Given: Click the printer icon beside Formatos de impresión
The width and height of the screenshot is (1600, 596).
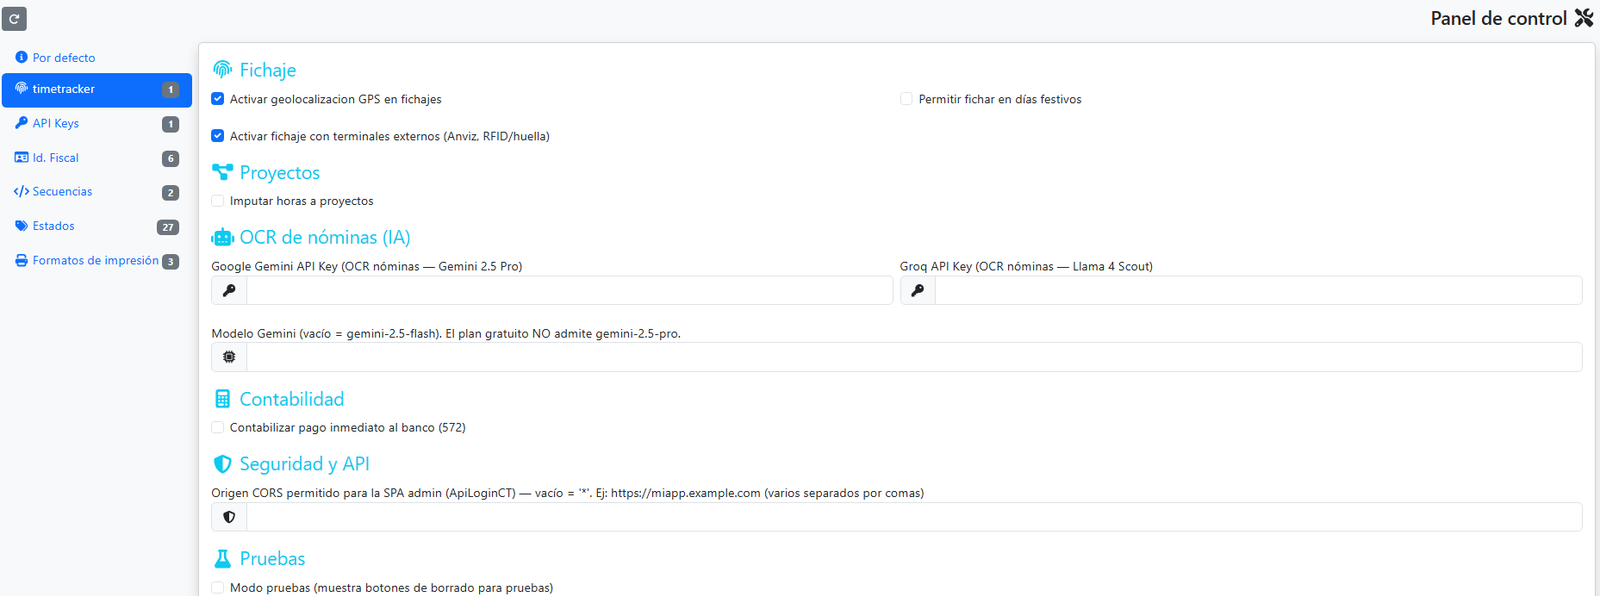Looking at the screenshot, I should click(x=21, y=260).
